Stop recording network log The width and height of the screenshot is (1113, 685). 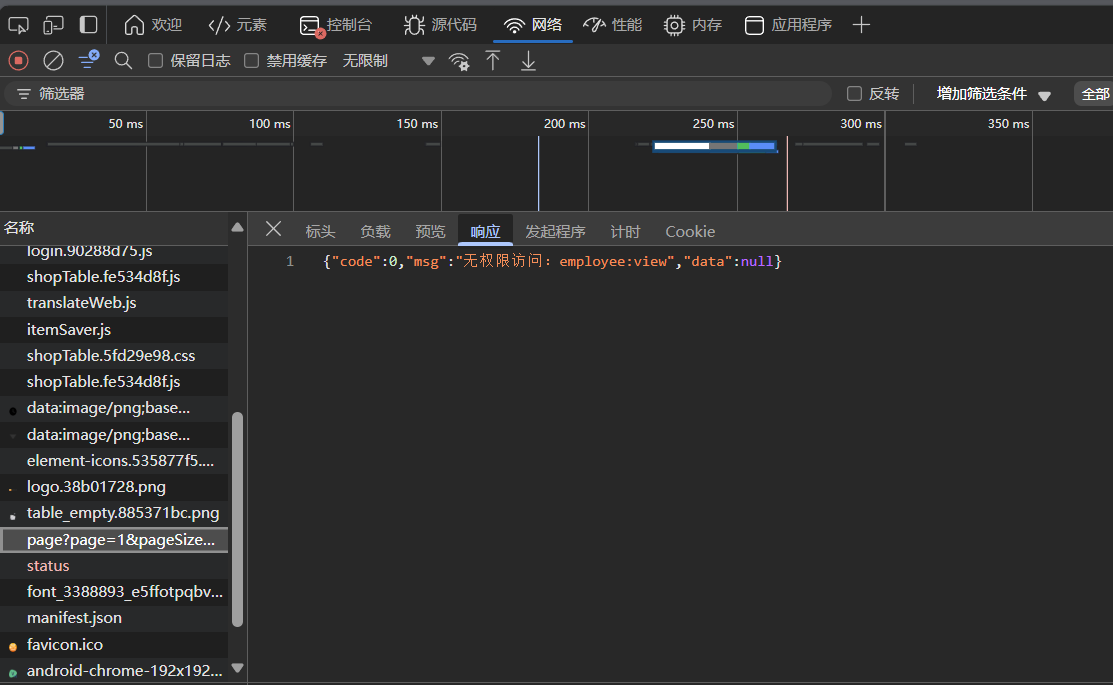18,61
